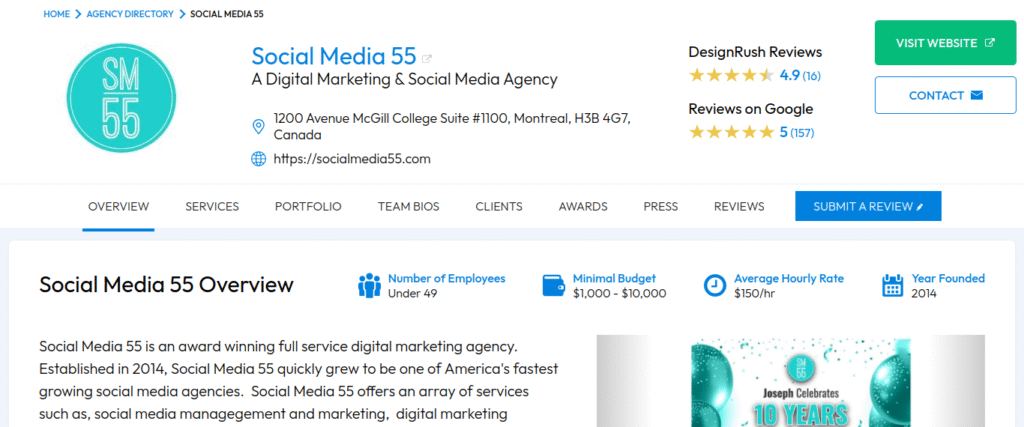Click the Year Founded calendar icon

pyautogui.click(x=893, y=286)
